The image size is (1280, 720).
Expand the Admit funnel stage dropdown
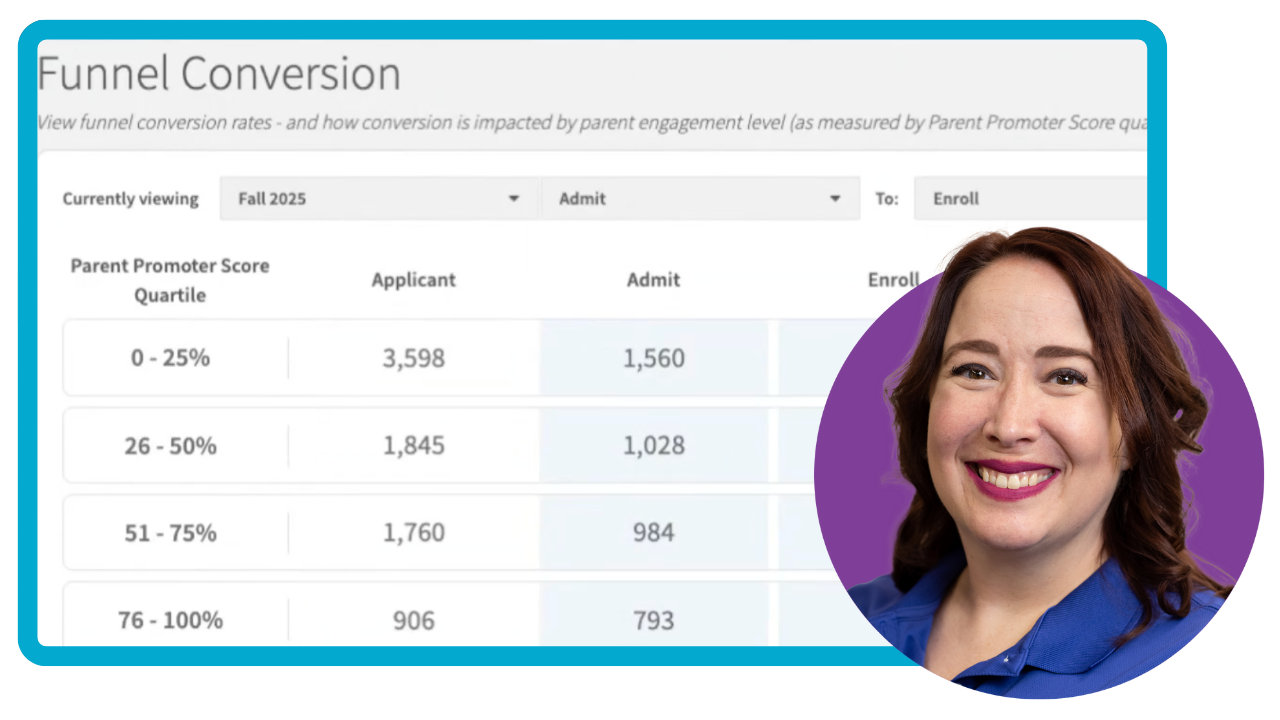tap(700, 198)
